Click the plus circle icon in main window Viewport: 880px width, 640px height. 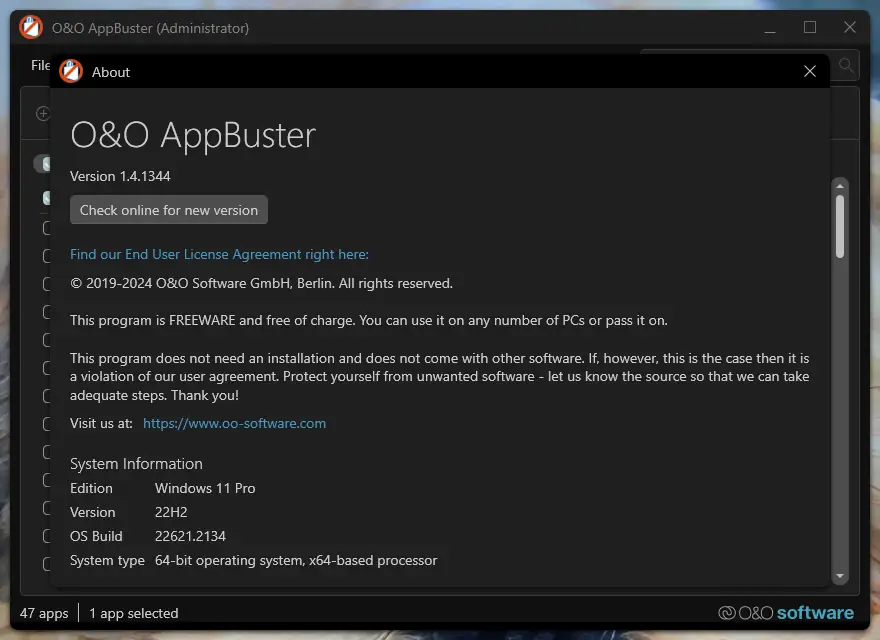click(x=43, y=113)
